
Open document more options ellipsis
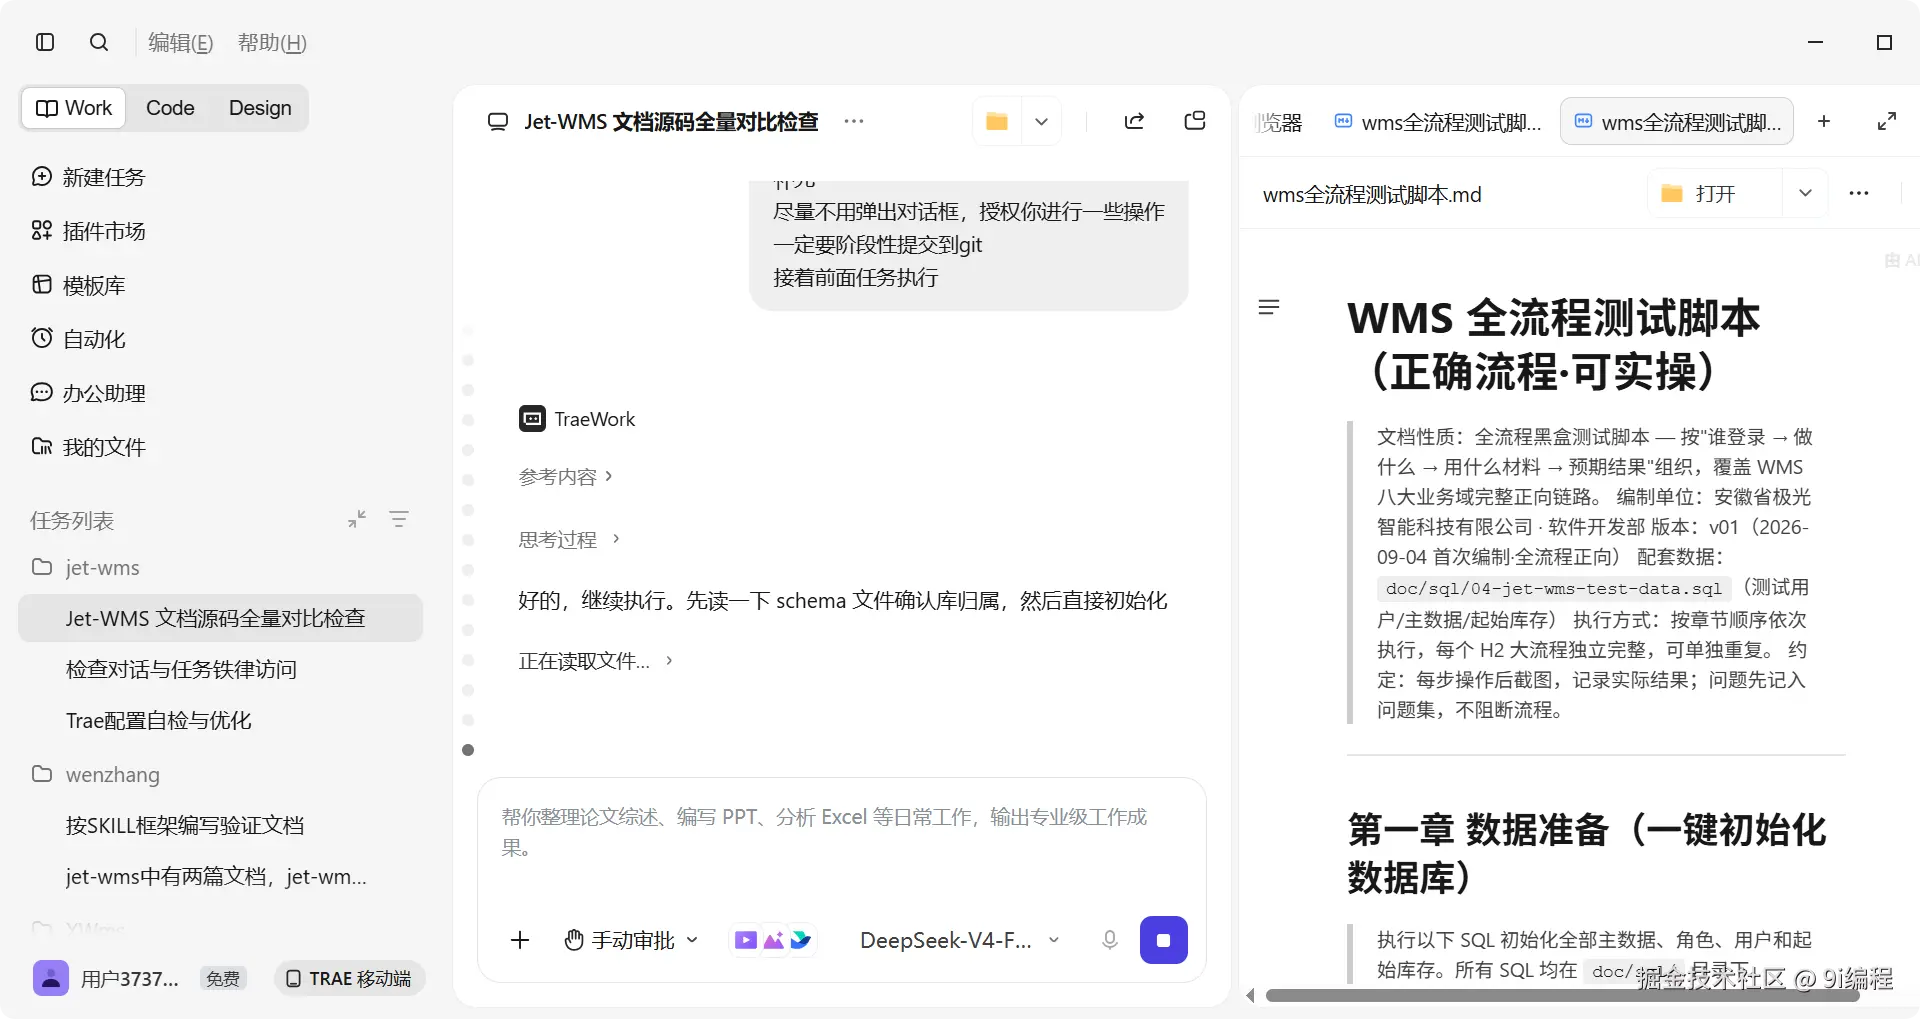pyautogui.click(x=1859, y=193)
